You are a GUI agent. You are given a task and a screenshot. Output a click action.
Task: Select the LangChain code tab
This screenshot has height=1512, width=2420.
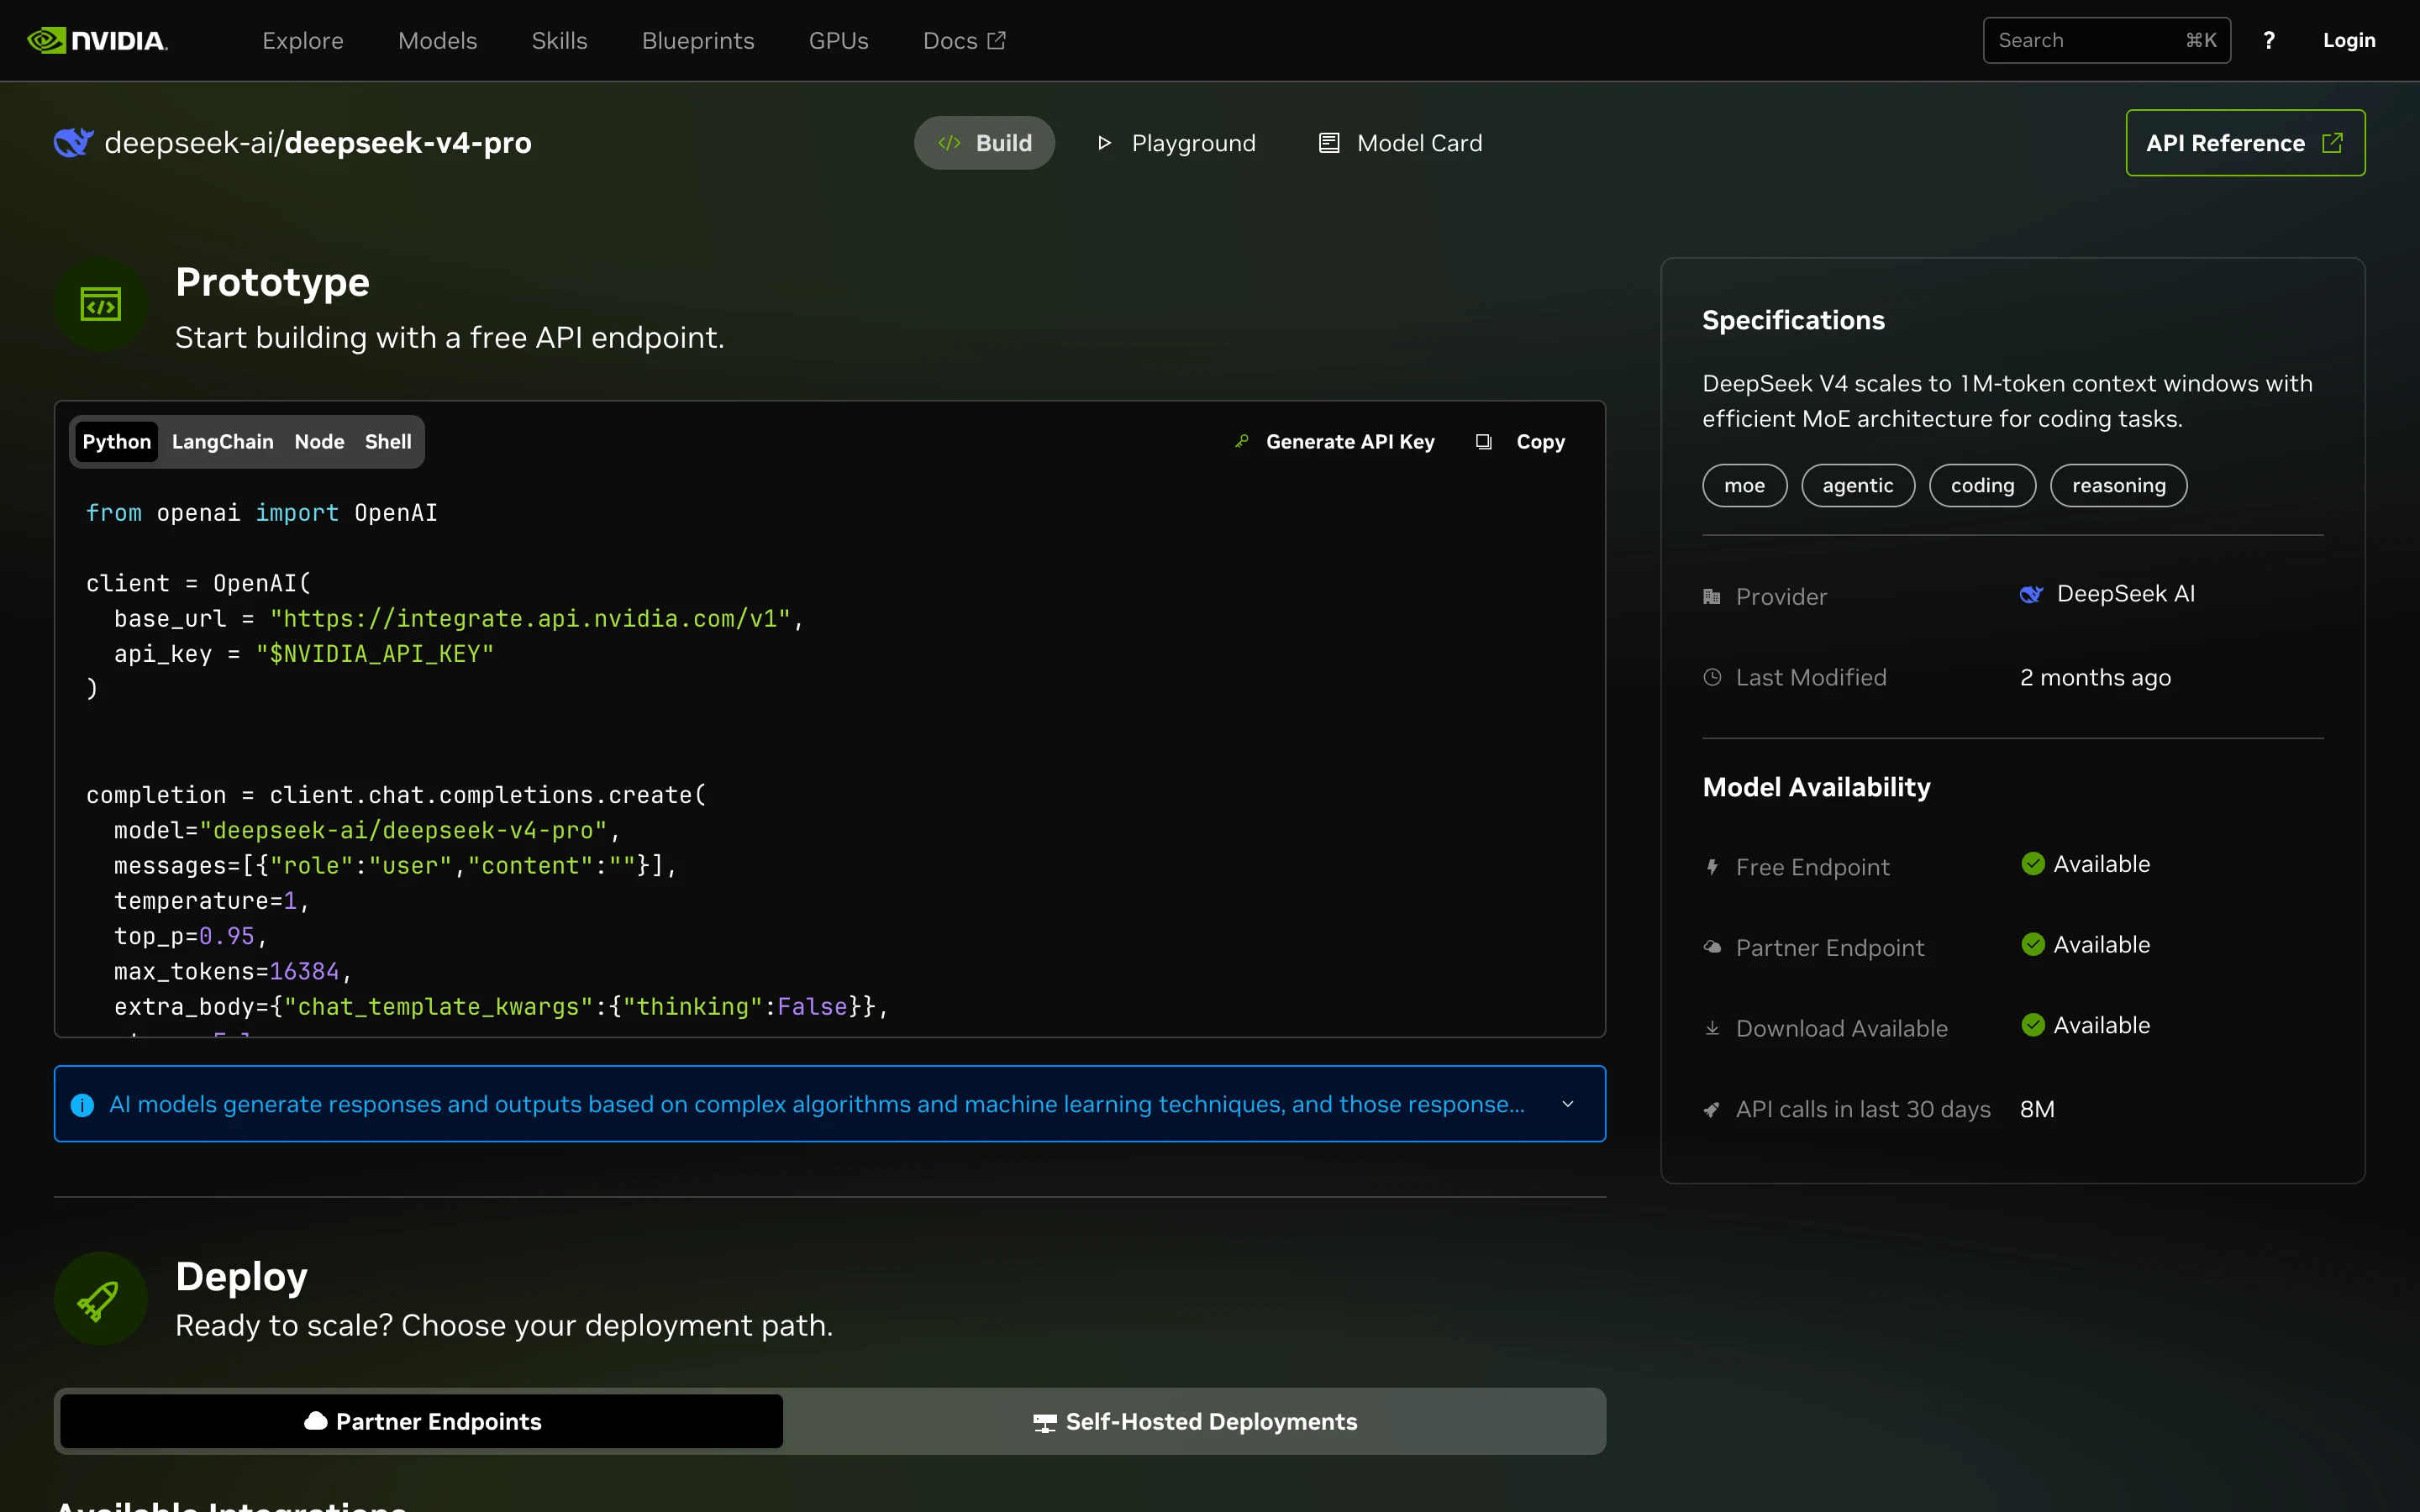click(222, 441)
